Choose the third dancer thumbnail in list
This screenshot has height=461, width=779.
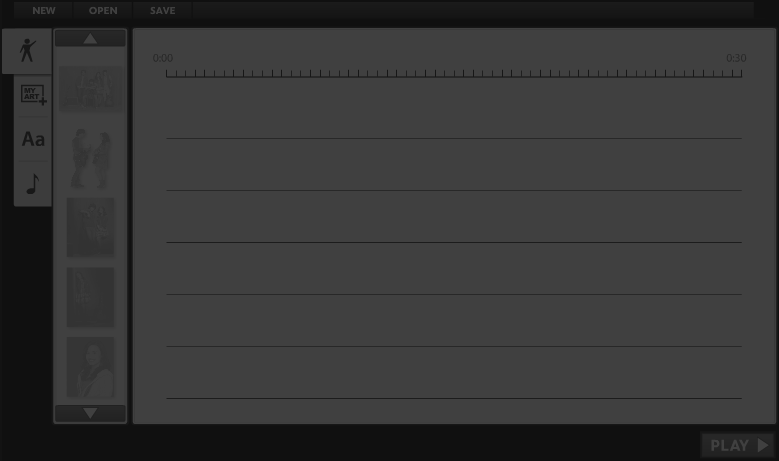(x=90, y=228)
